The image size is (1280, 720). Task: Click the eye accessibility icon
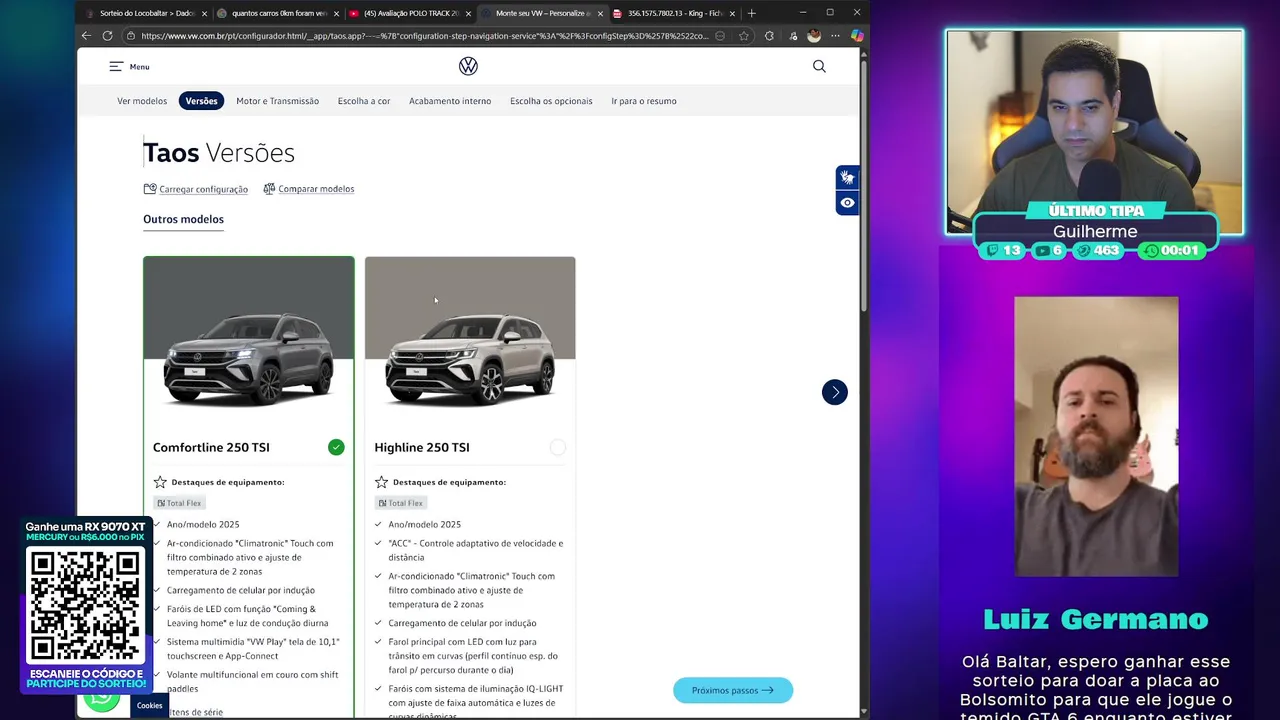847,203
